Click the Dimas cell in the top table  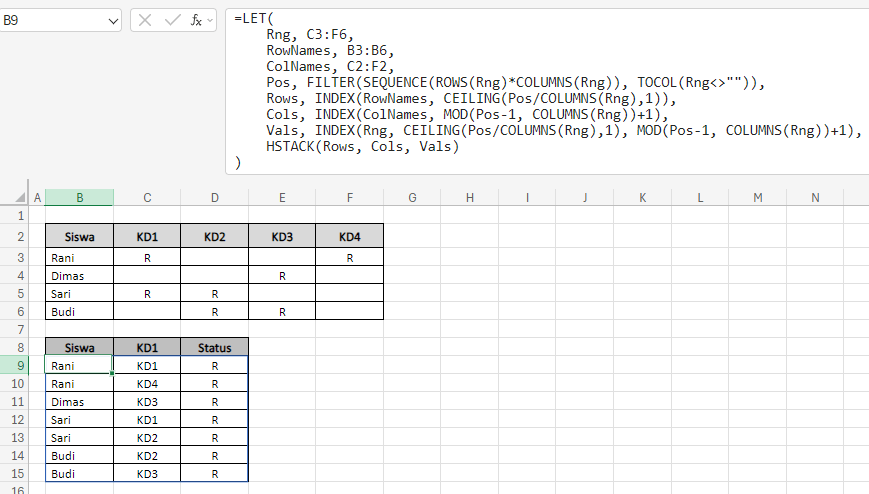pyautogui.click(x=79, y=275)
